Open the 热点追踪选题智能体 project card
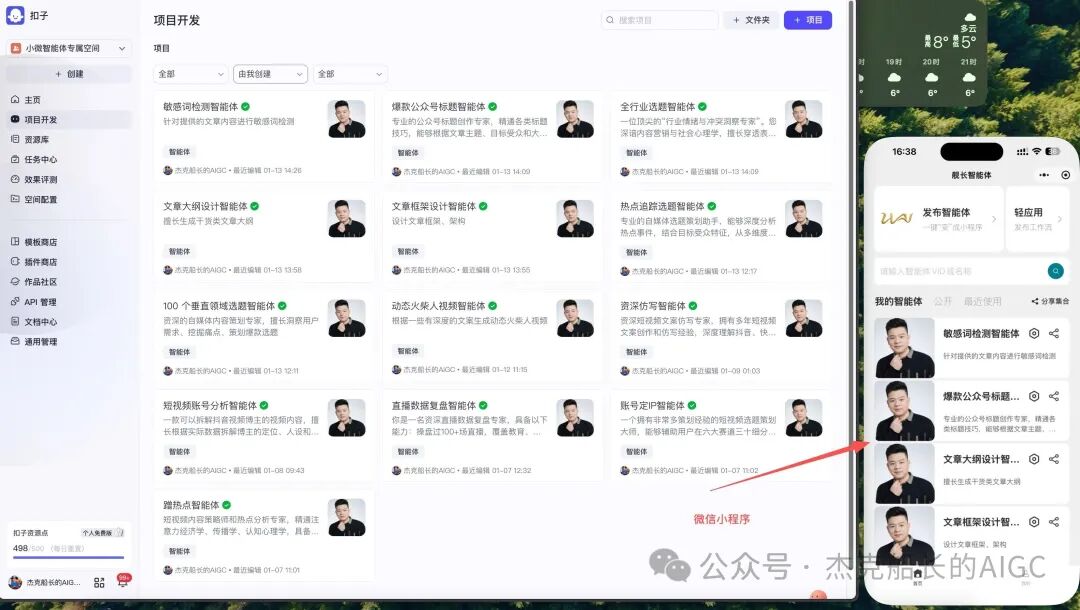The width and height of the screenshot is (1080, 610). (721, 238)
